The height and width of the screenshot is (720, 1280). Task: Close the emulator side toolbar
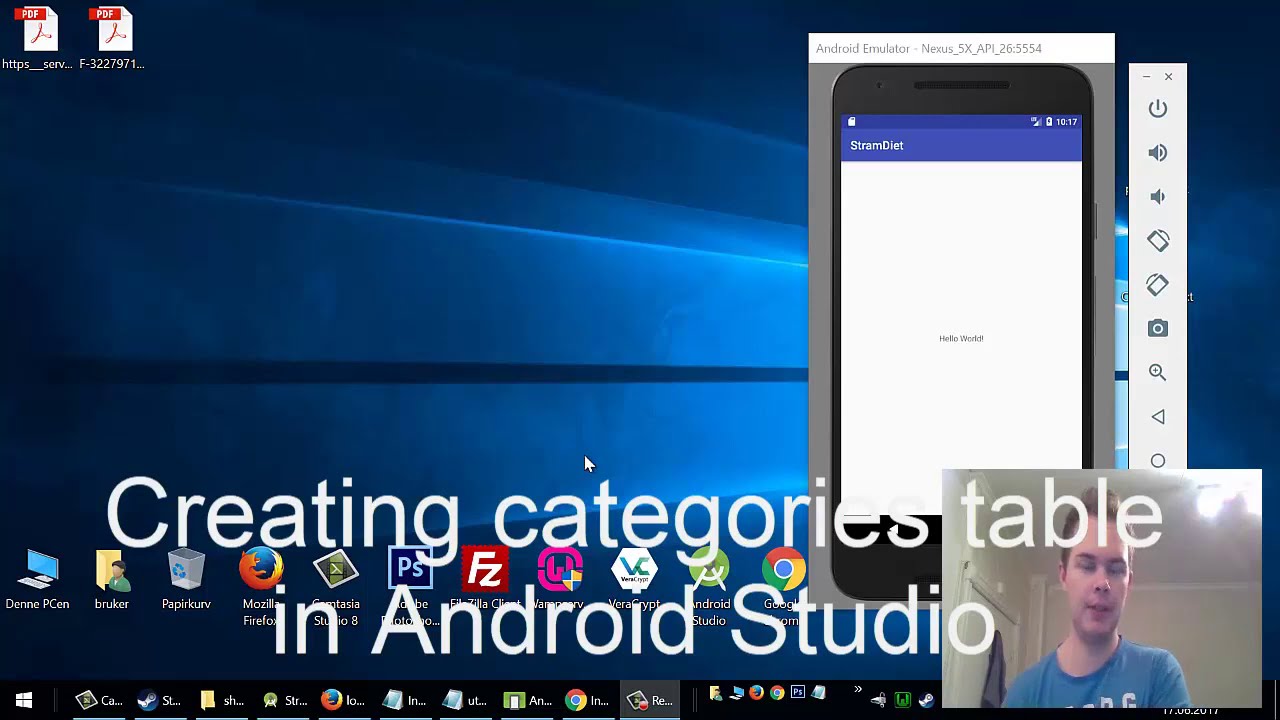pyautogui.click(x=1168, y=77)
